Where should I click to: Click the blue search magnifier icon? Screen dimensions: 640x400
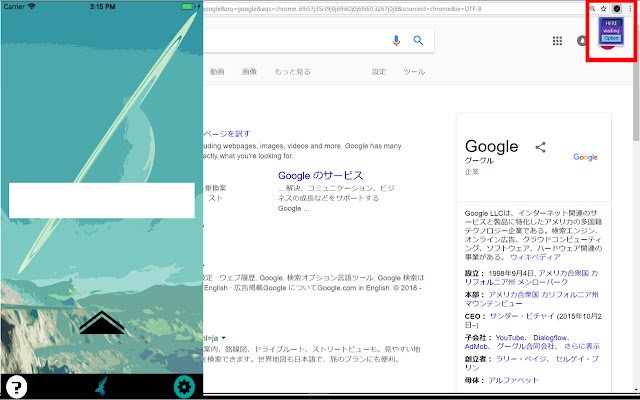coord(418,40)
